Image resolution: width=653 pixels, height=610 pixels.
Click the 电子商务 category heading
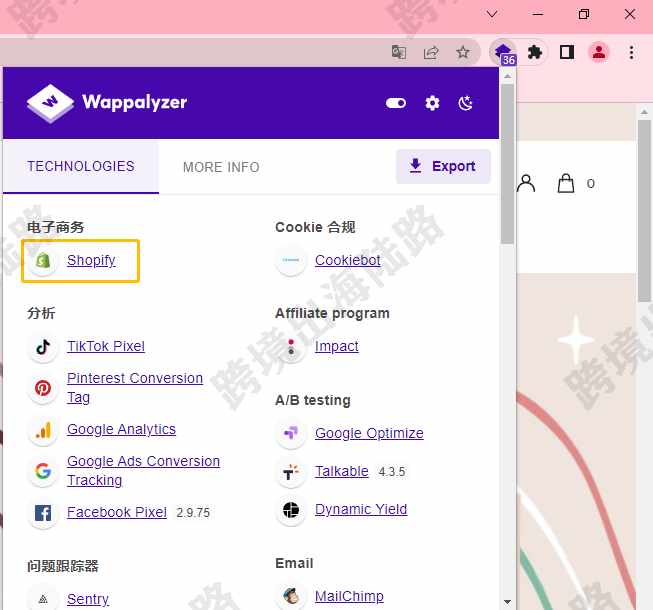[55, 227]
